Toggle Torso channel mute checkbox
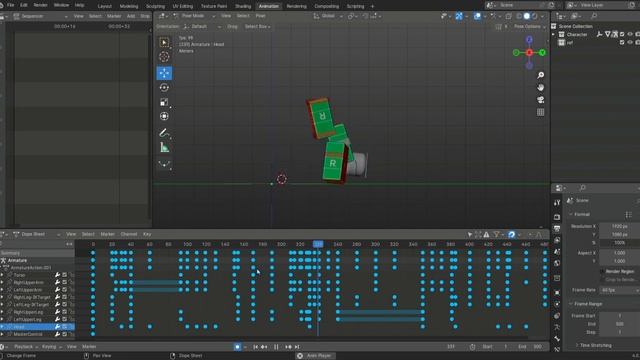Image resolution: width=640 pixels, height=360 pixels. pos(64,275)
